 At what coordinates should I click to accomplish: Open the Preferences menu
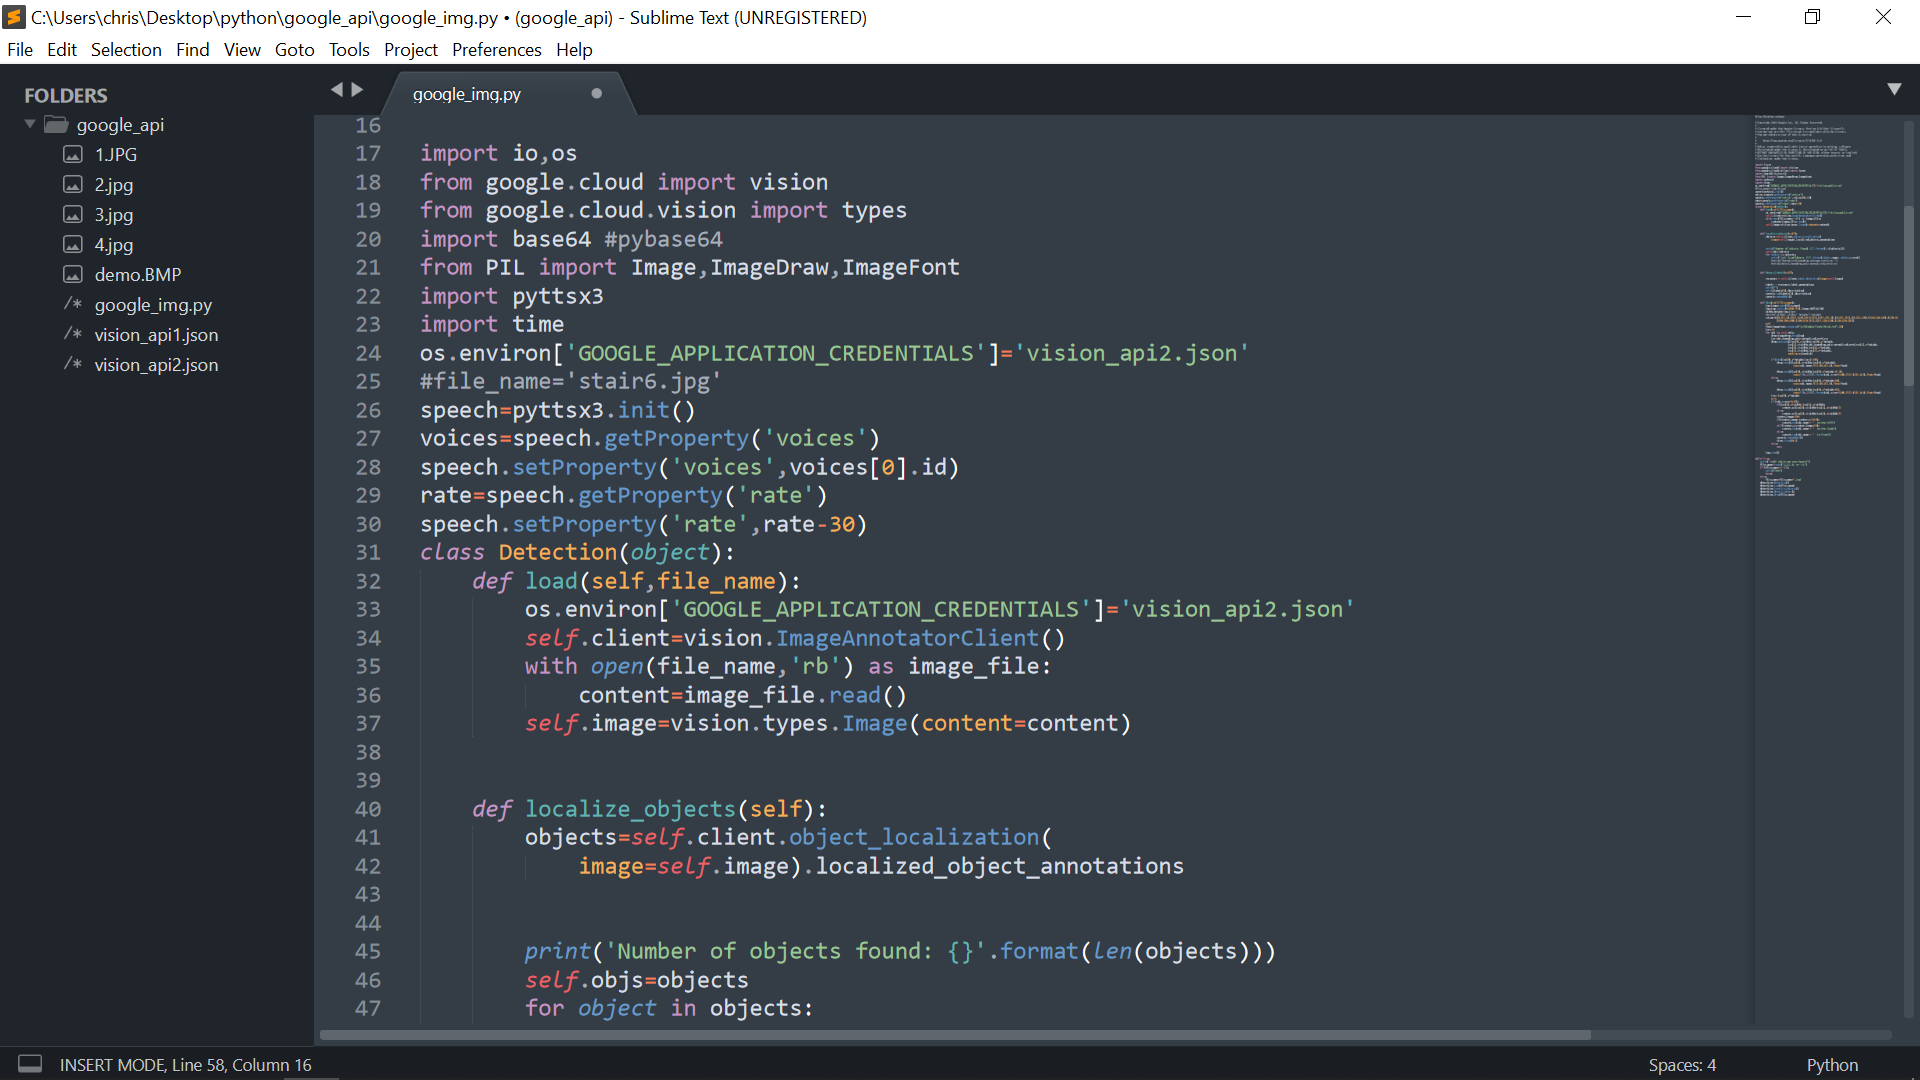pyautogui.click(x=496, y=50)
